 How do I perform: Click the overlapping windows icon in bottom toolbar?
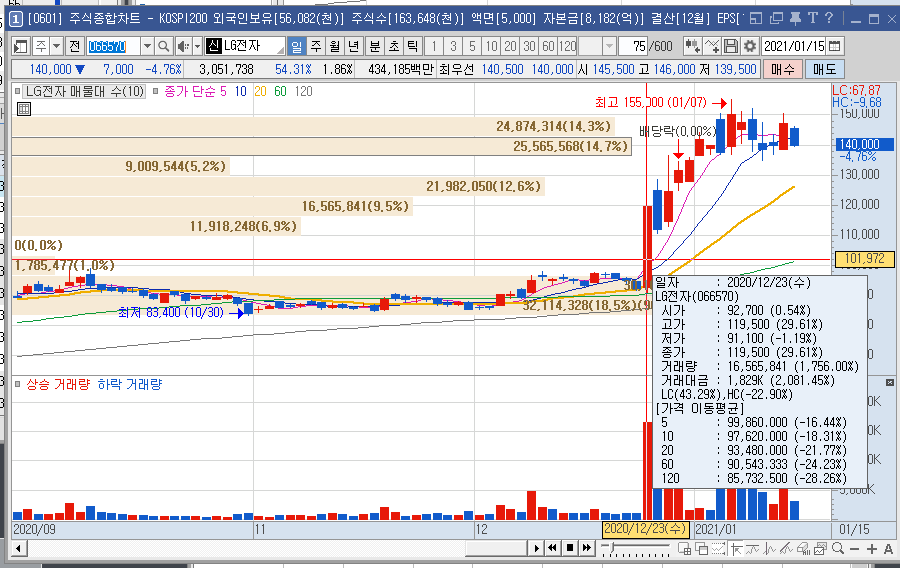pyautogui.click(x=701, y=549)
